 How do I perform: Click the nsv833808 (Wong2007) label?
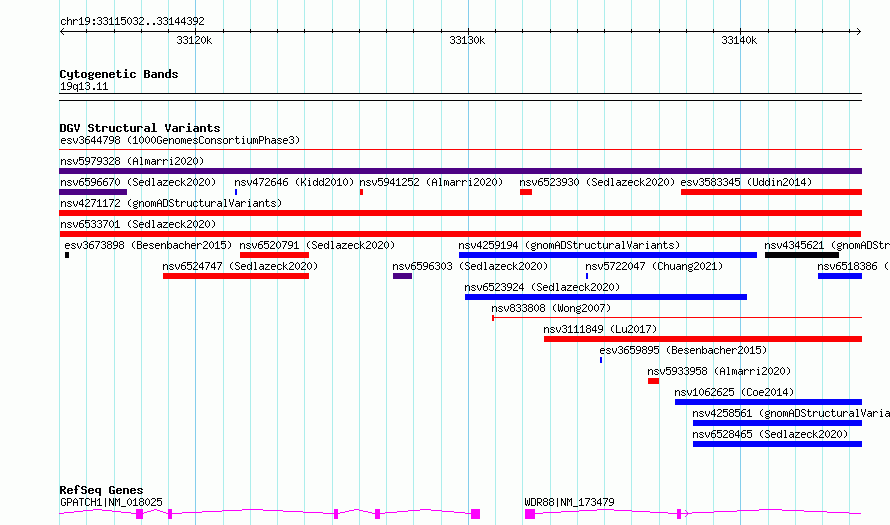tap(551, 308)
